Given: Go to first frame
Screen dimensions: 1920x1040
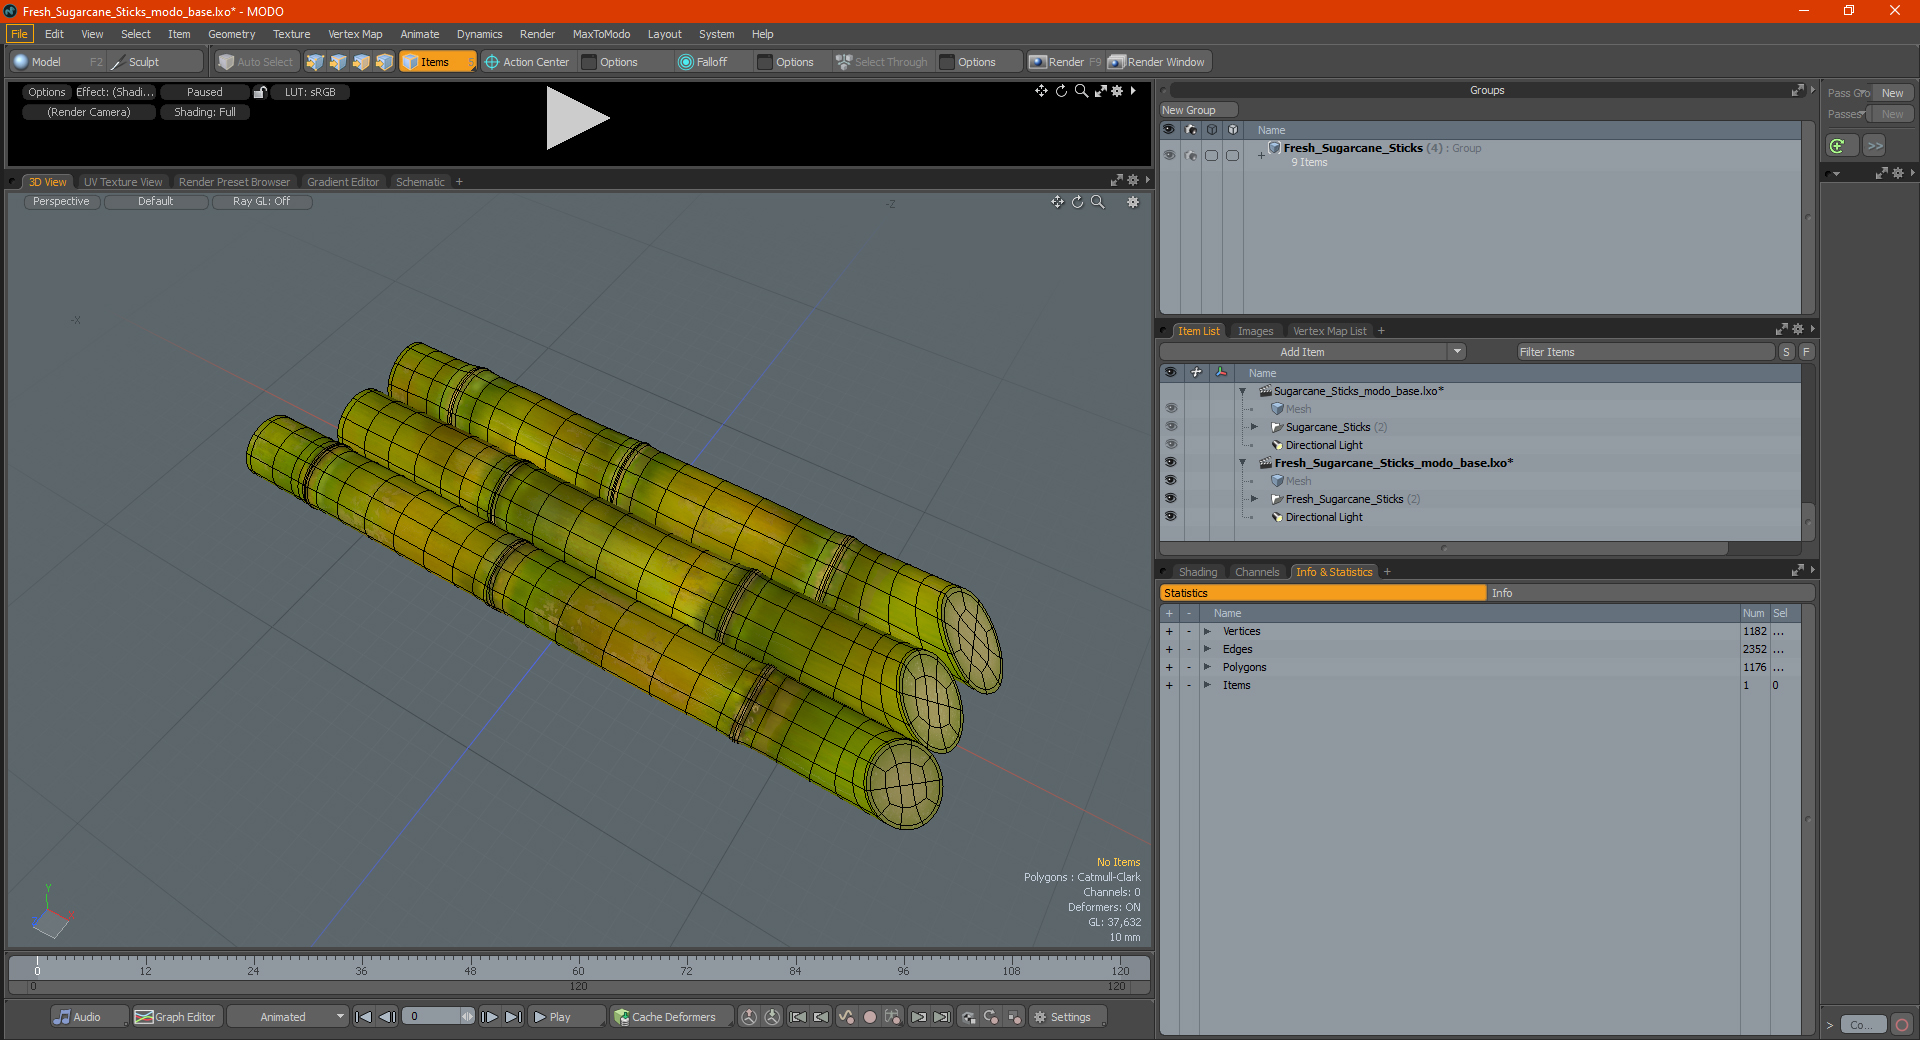Looking at the screenshot, I should [x=364, y=1017].
